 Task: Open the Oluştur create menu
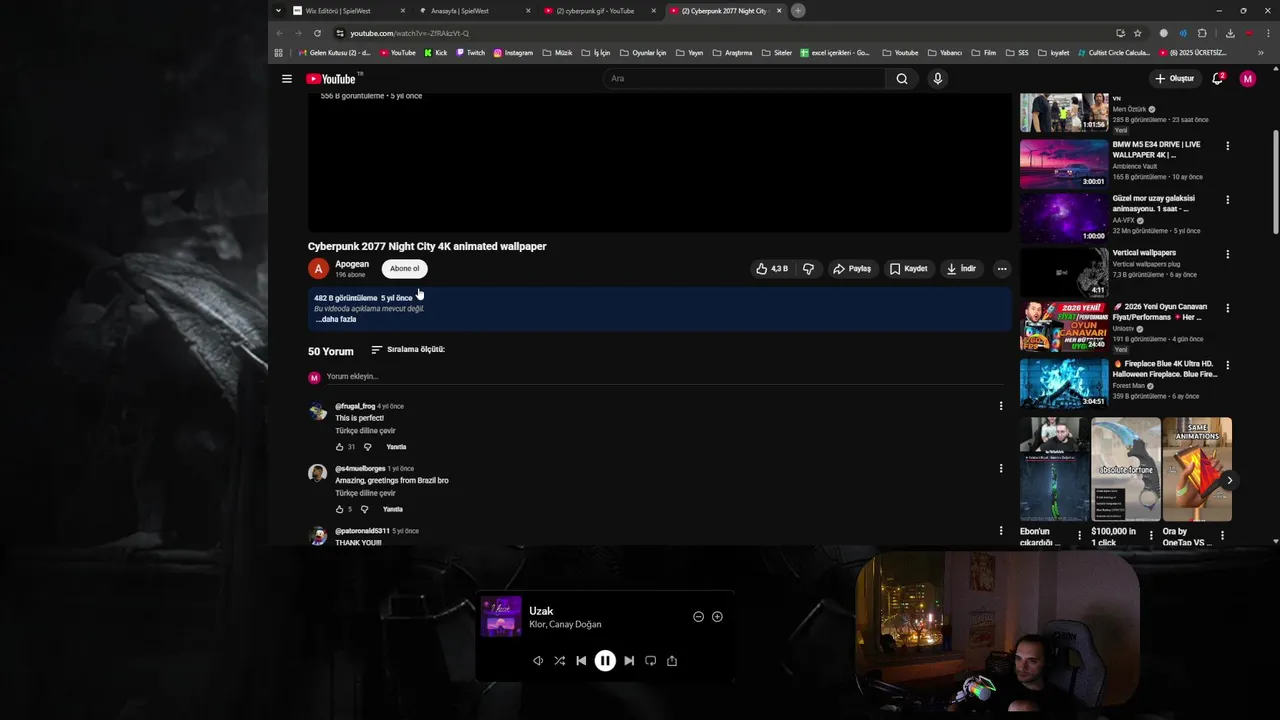[1175, 79]
